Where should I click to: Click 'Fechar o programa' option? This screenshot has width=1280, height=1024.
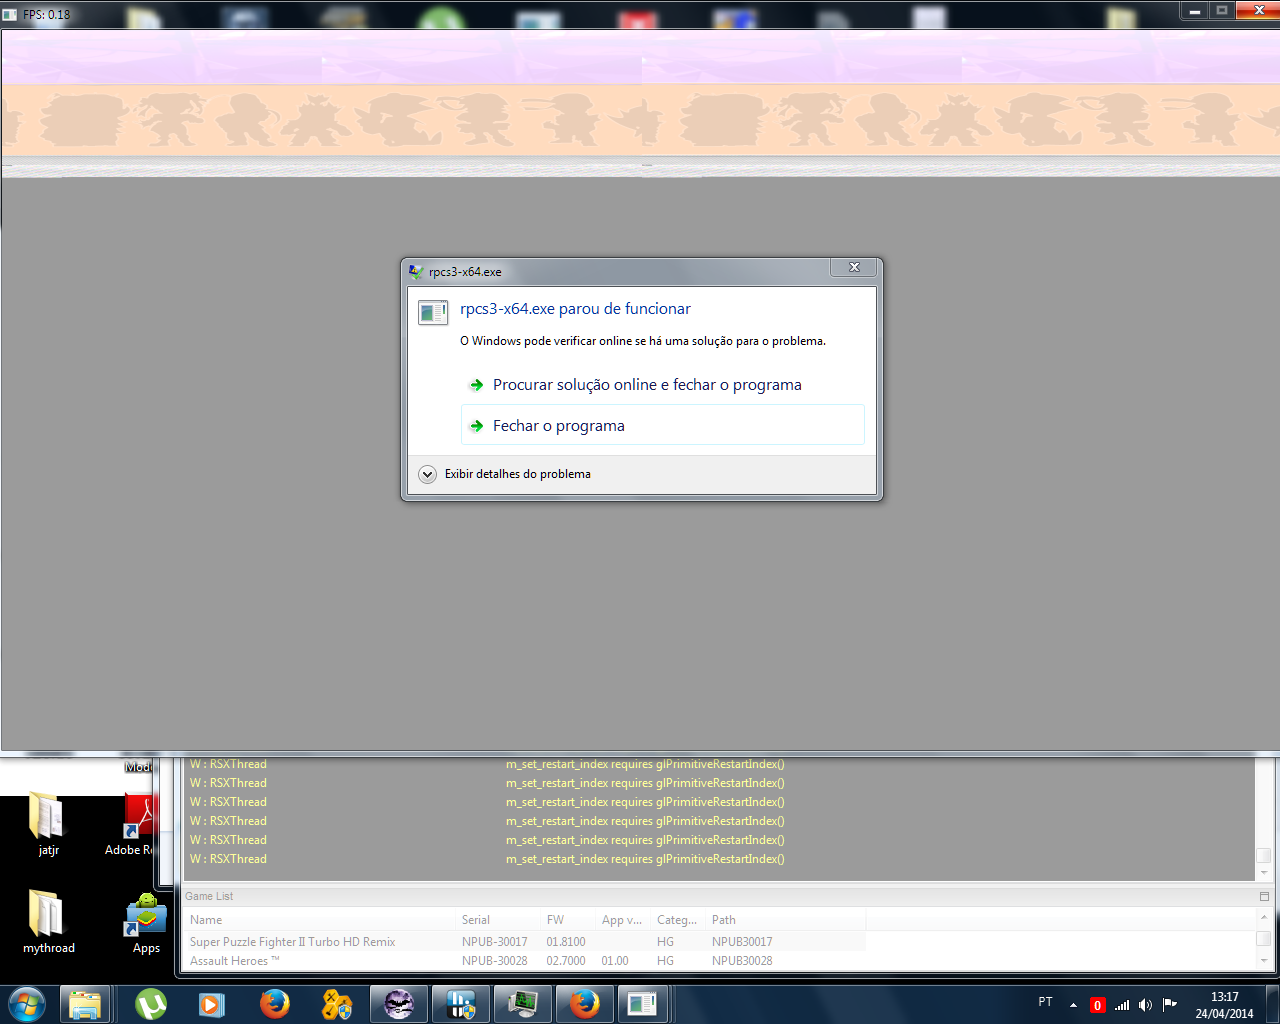[558, 426]
